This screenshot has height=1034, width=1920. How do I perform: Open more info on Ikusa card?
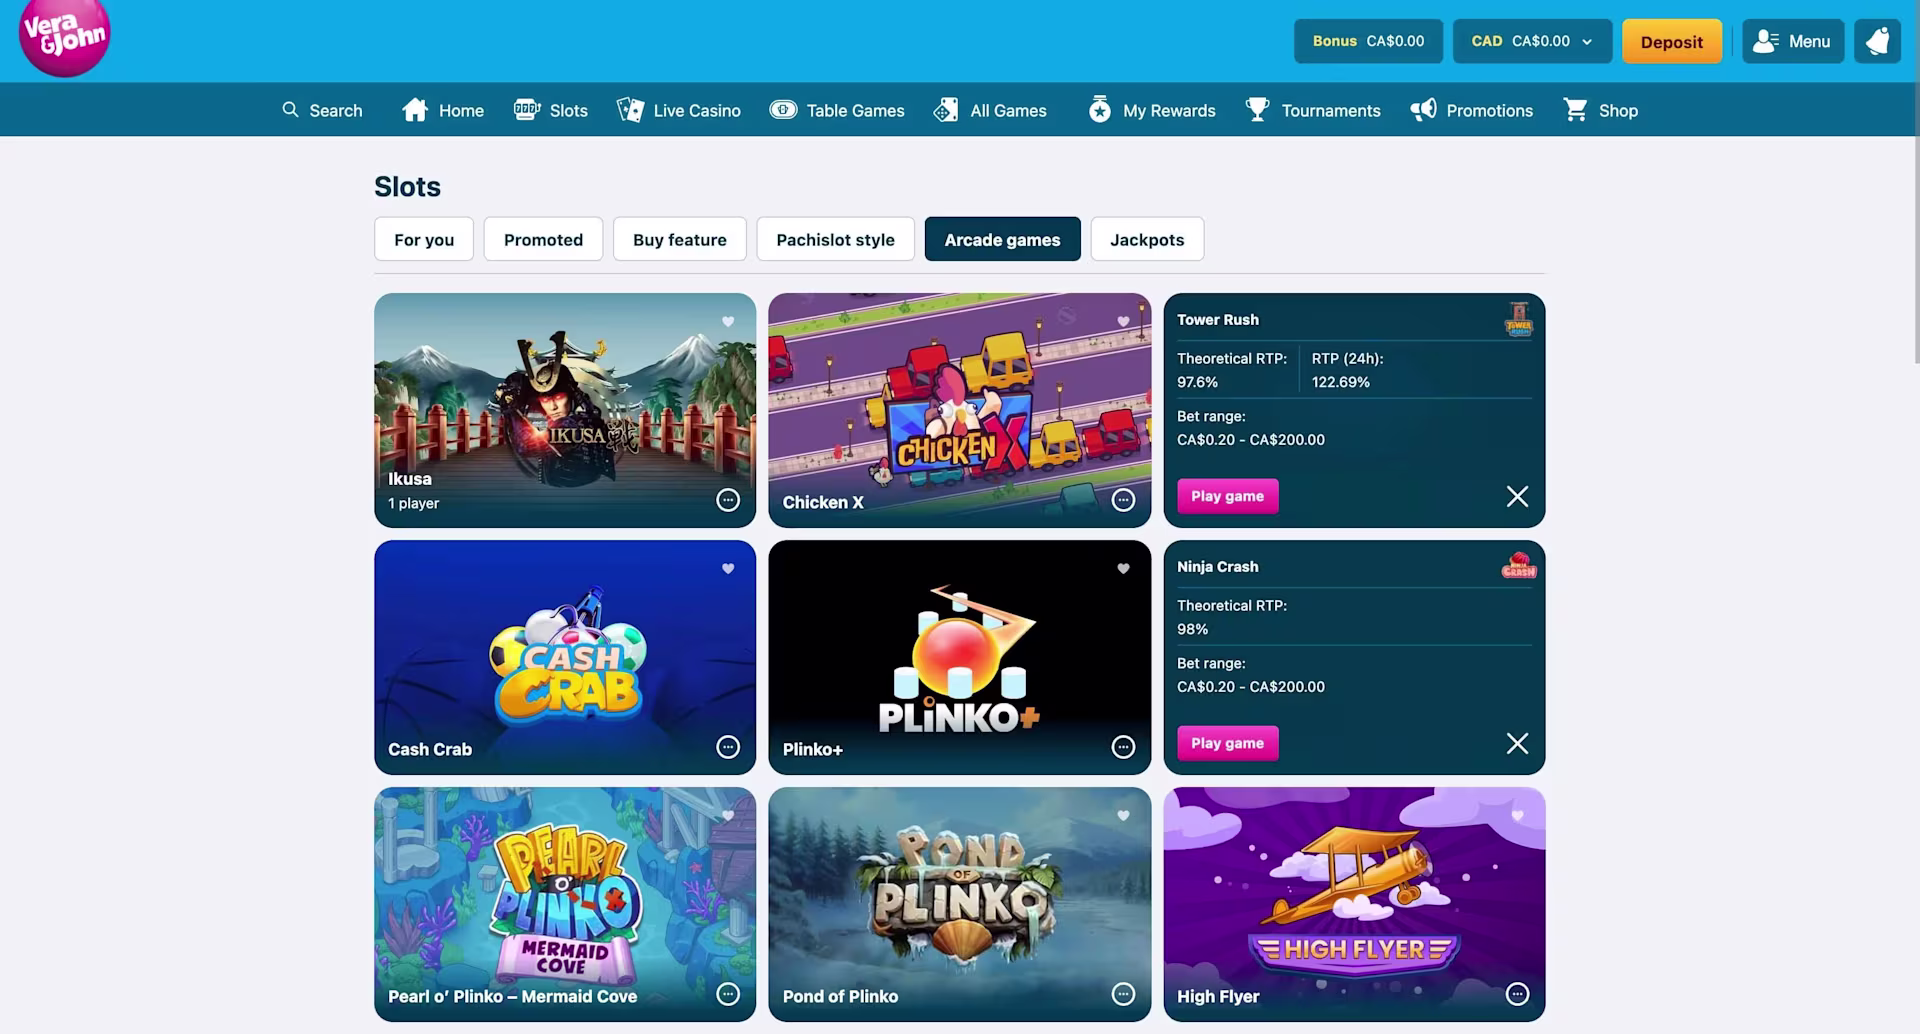coord(728,500)
